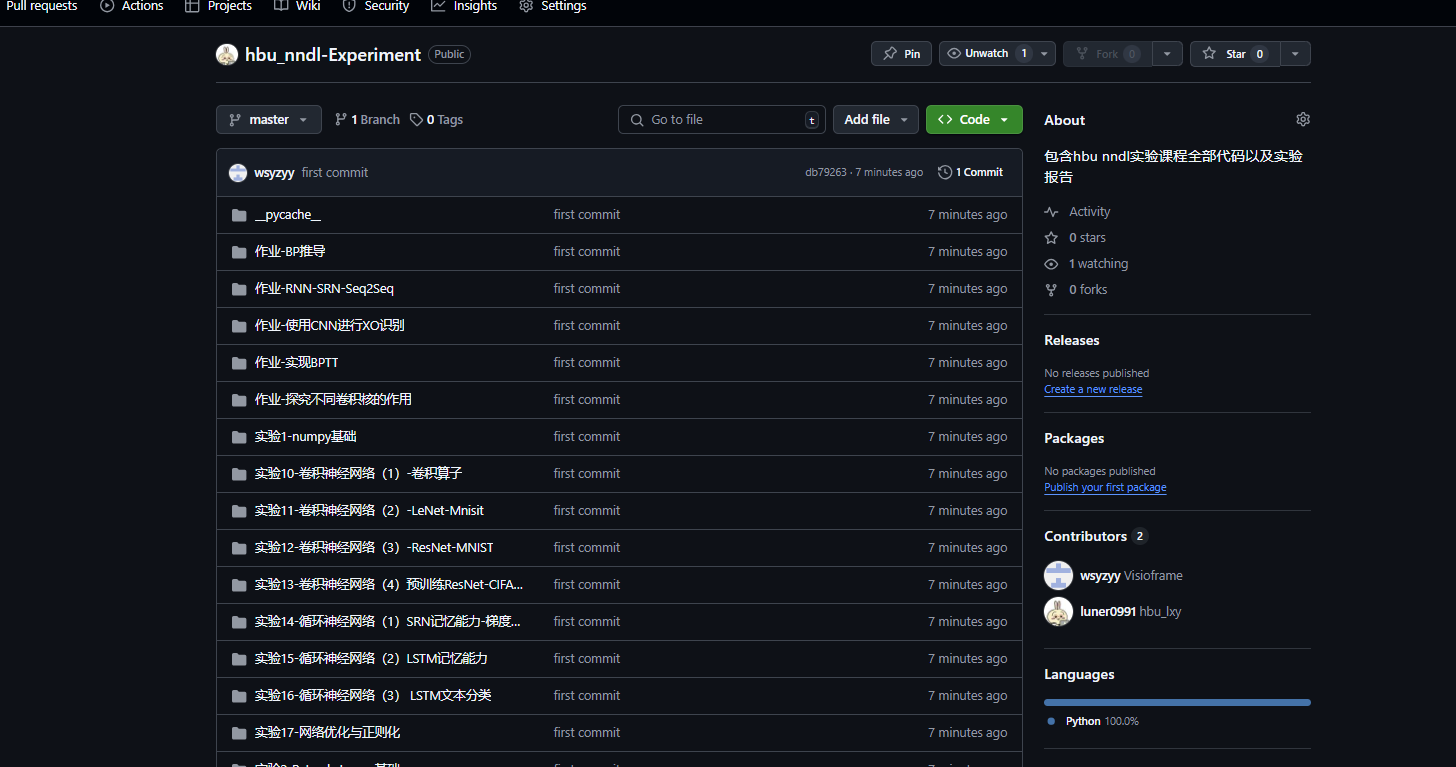View the 1 Branch link

click(367, 119)
